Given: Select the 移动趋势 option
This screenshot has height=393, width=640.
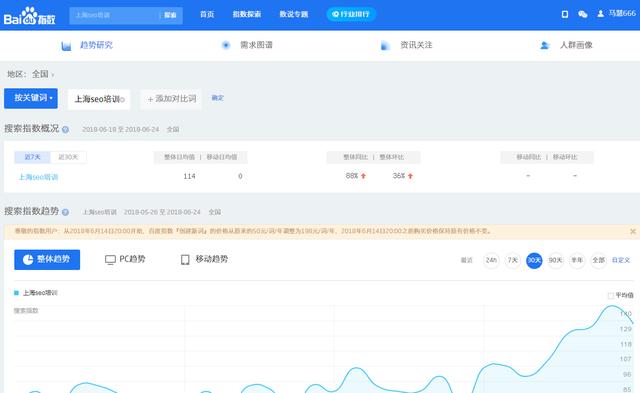Looking at the screenshot, I should point(204,259).
